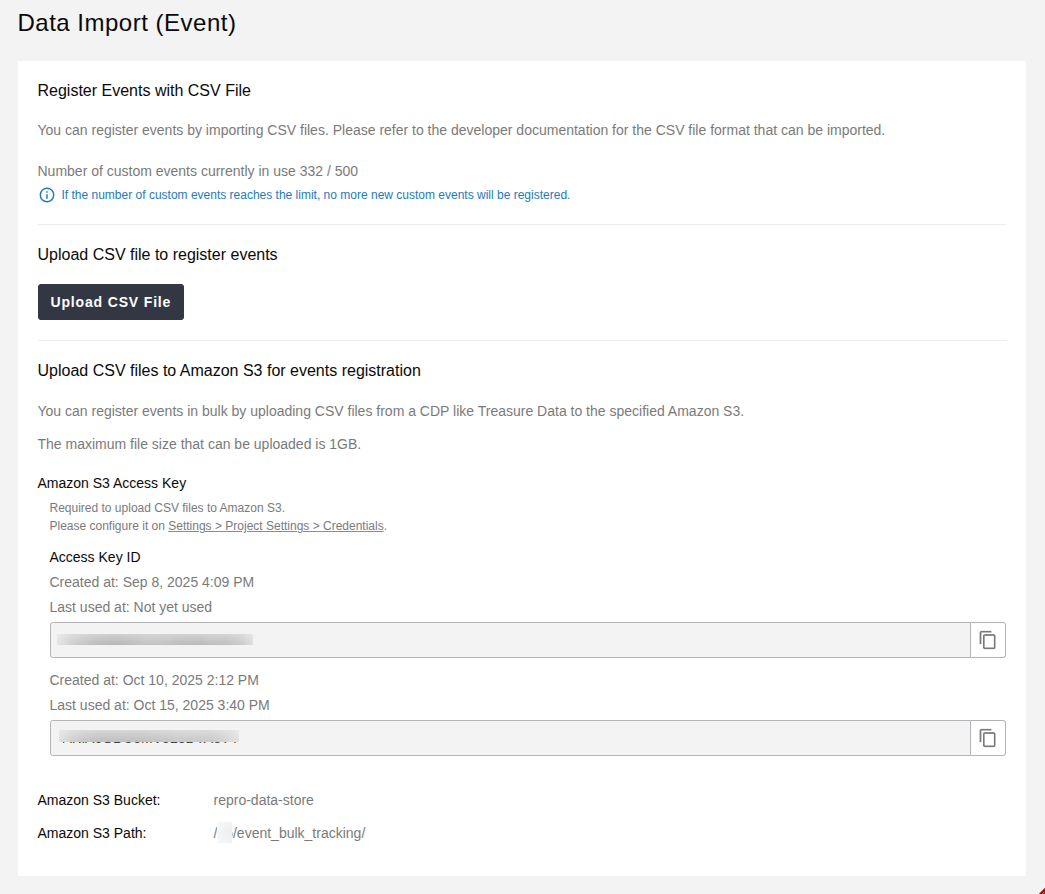Click the Amazon S3 Access Key label

click(111, 483)
